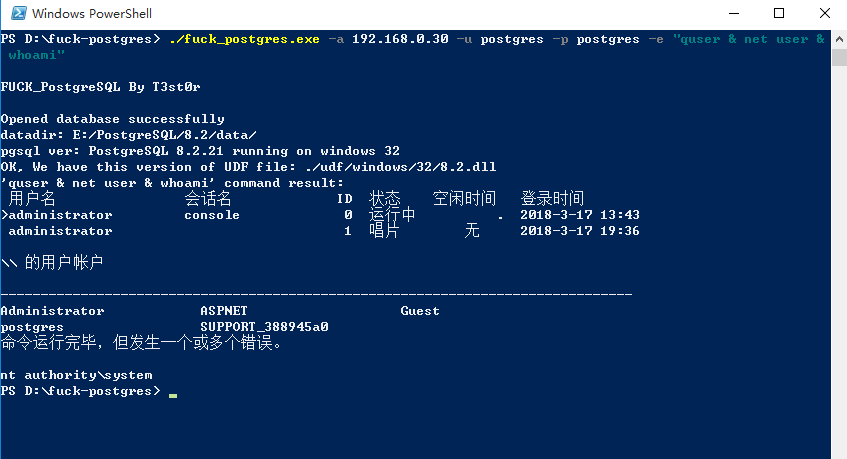The image size is (847, 459).
Task: Click the 'datadir: E:/PostgreSQL/8.2/data/' line
Action: tap(129, 135)
